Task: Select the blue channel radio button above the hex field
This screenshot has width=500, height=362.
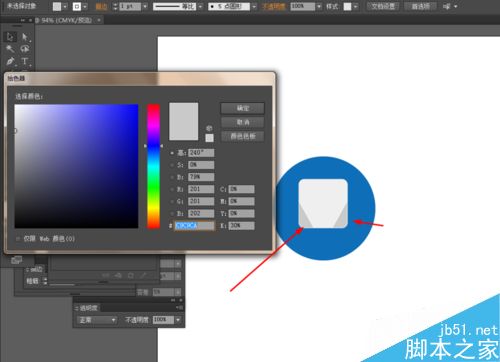Action: click(x=172, y=213)
